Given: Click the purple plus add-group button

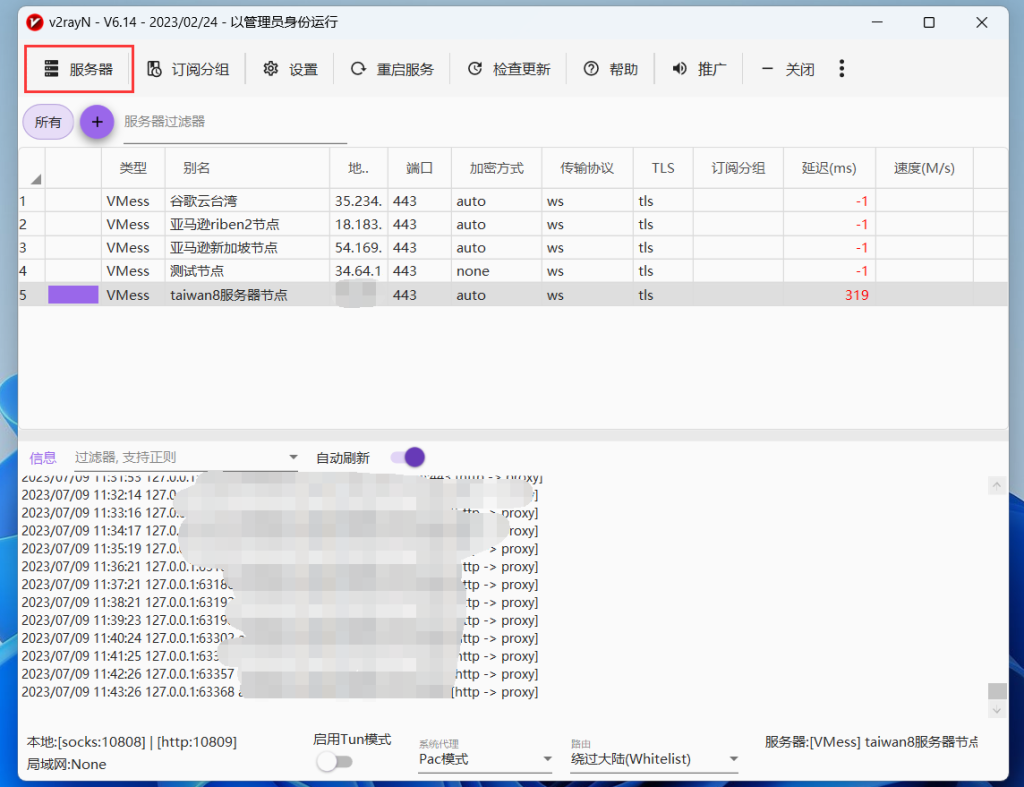Looking at the screenshot, I should coord(97,122).
